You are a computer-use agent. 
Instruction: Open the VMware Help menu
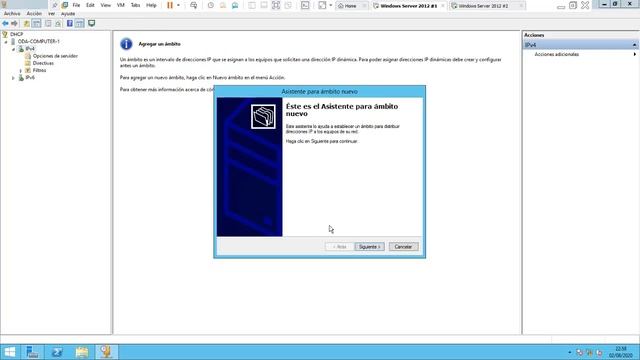(151, 5)
